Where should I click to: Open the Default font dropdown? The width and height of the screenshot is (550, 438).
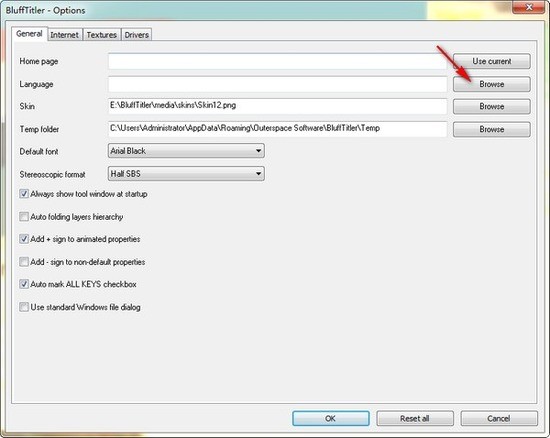click(x=186, y=151)
